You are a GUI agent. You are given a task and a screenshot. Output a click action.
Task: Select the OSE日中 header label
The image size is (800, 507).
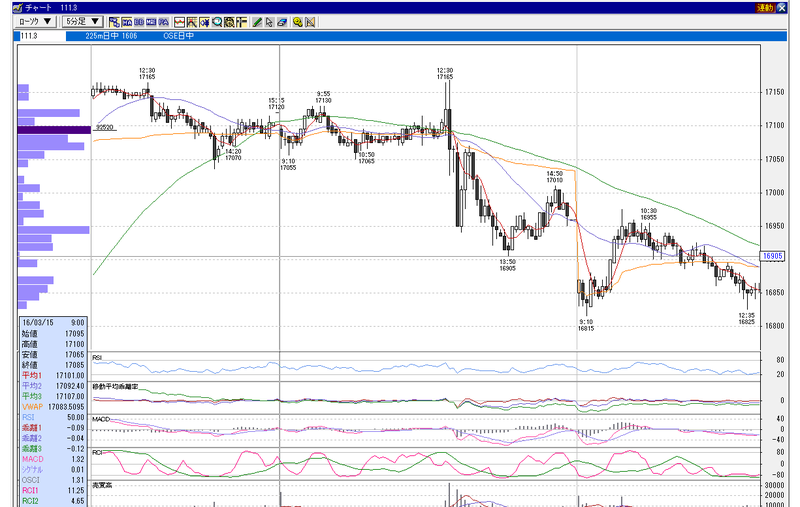[179, 36]
